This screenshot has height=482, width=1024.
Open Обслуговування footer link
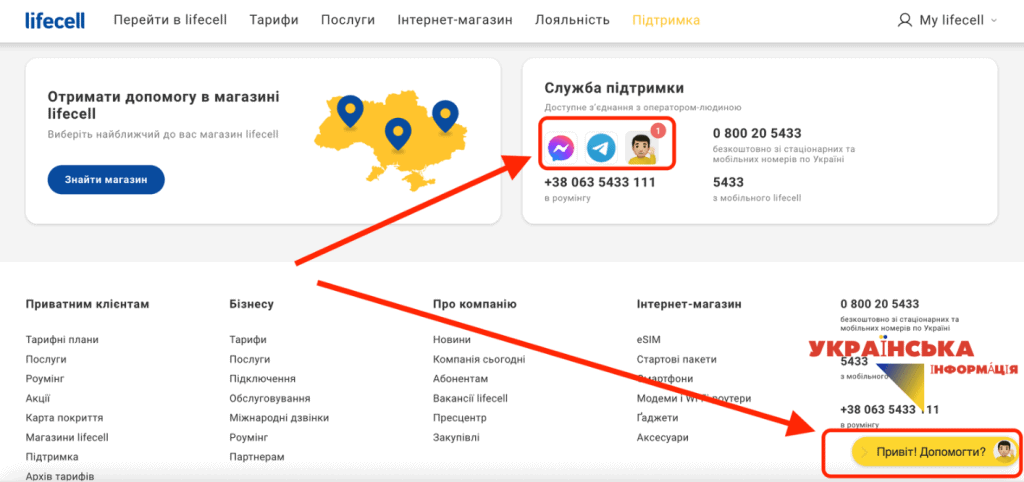point(270,398)
